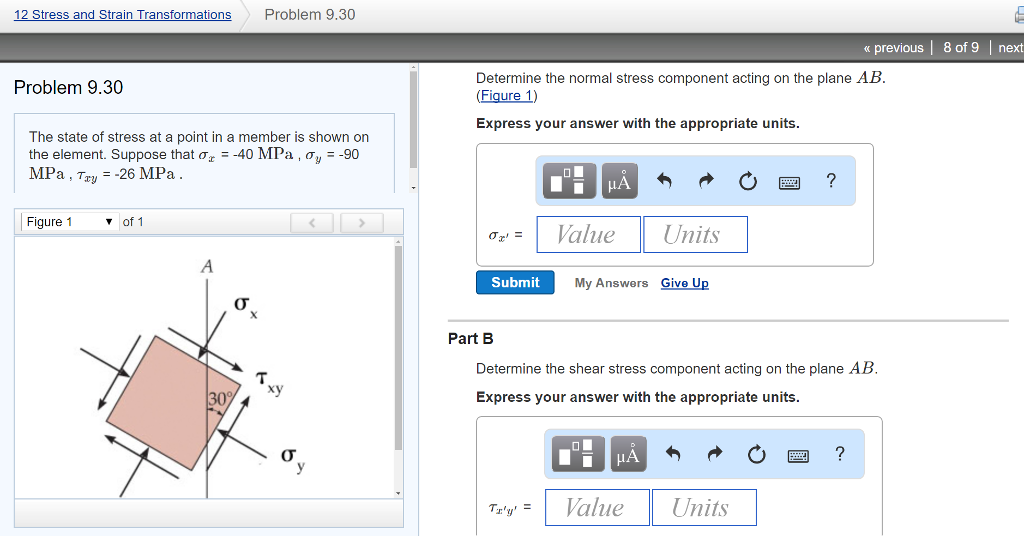Click Submit button for Part A

(515, 283)
